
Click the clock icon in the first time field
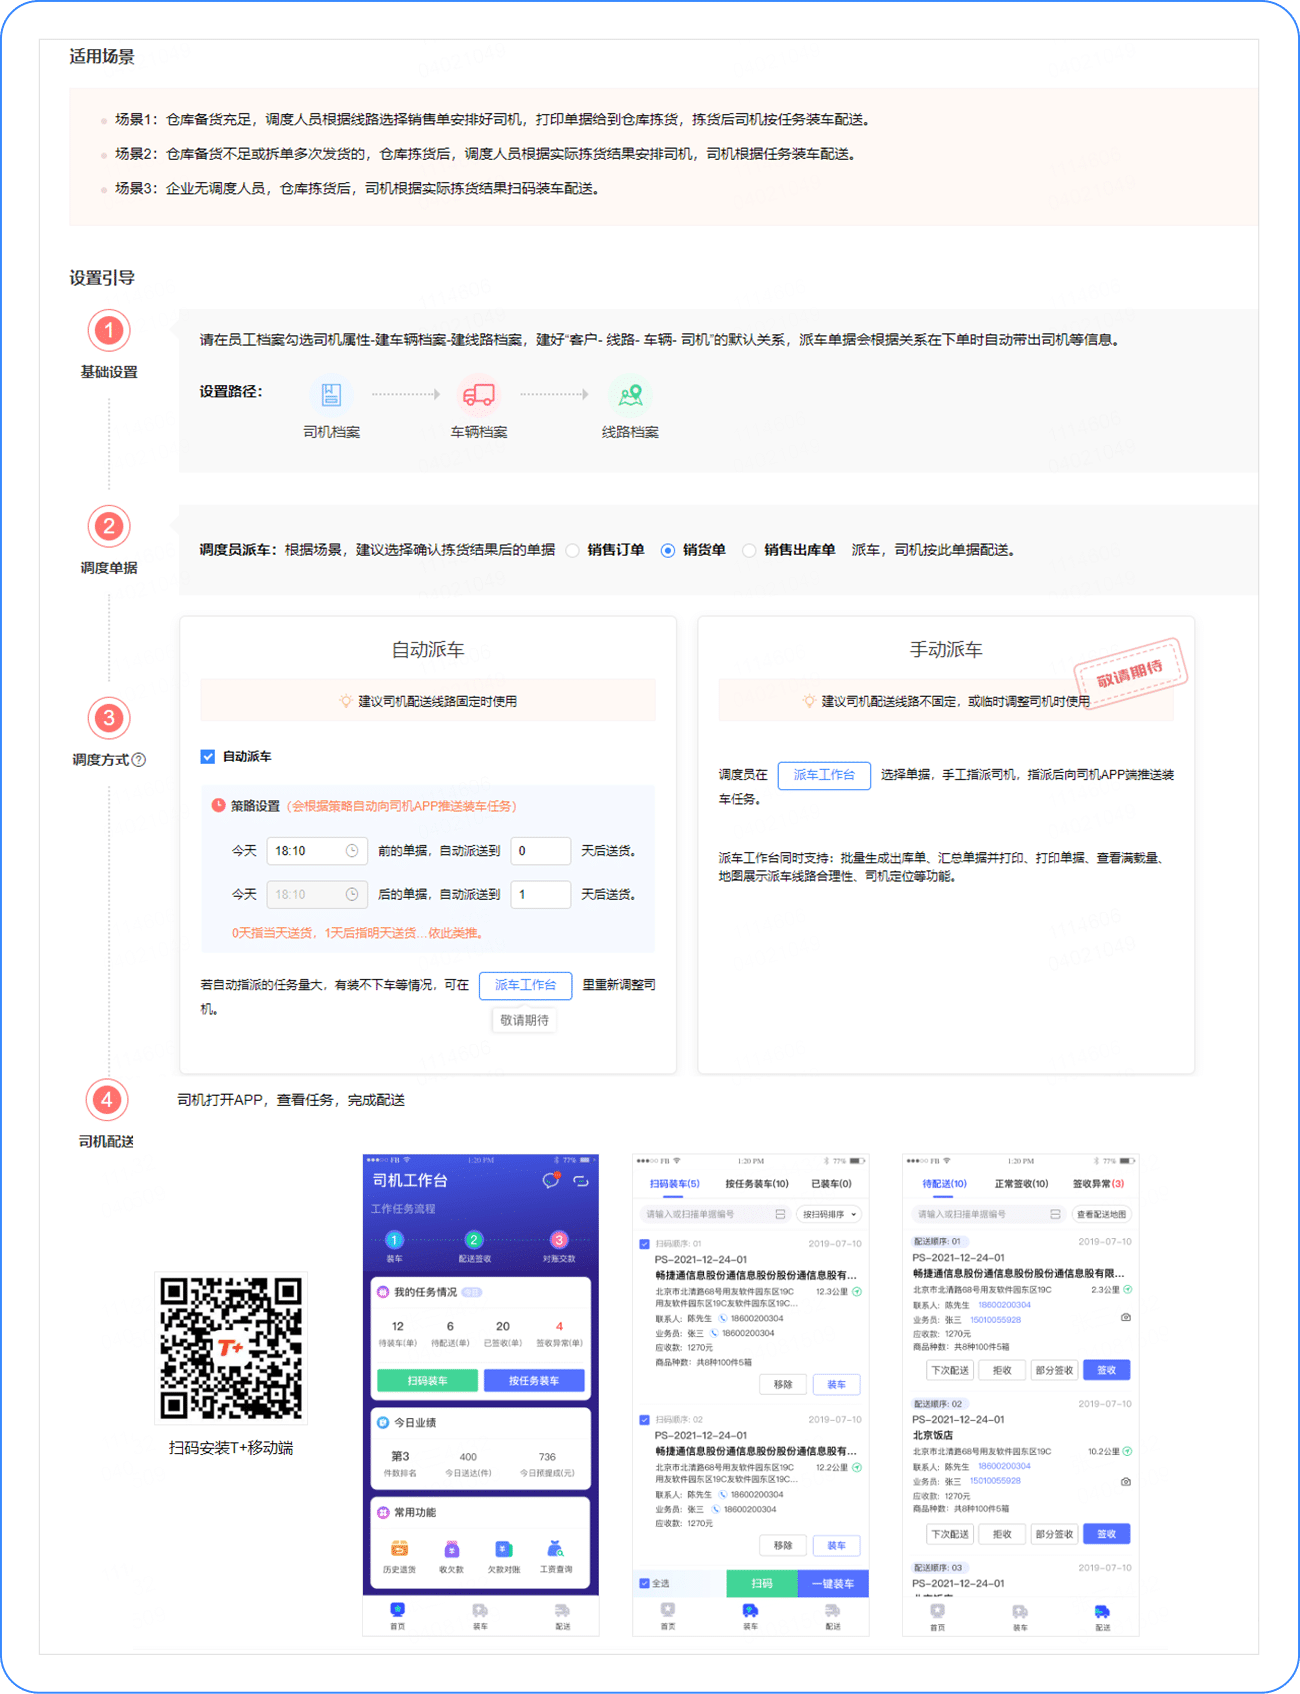[x=352, y=851]
